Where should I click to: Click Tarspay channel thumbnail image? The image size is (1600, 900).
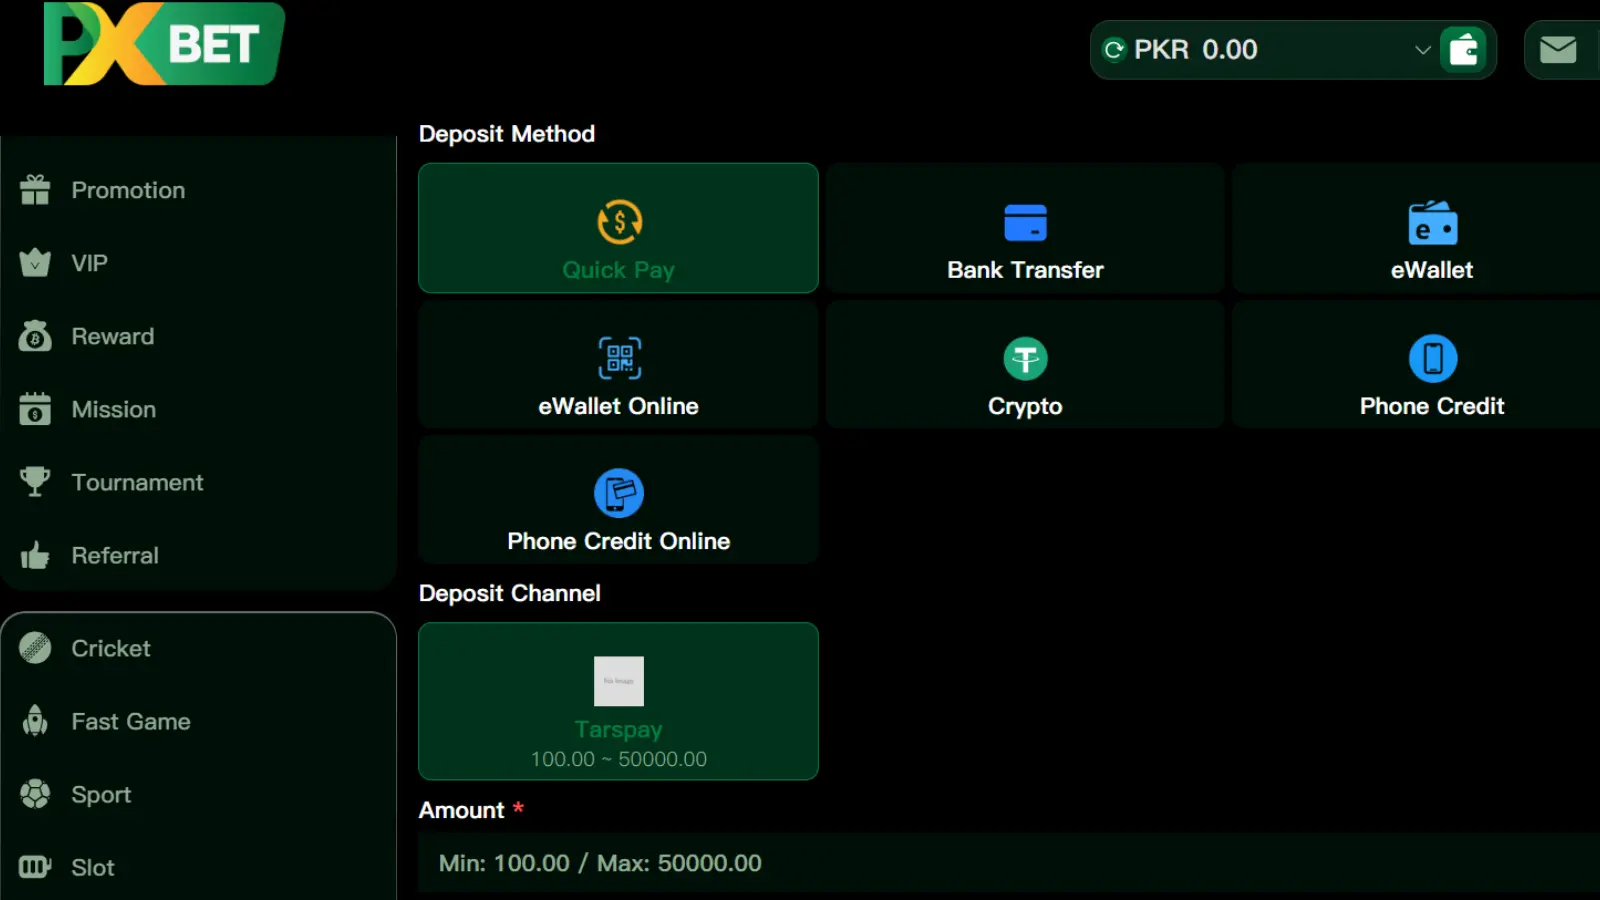(619, 681)
